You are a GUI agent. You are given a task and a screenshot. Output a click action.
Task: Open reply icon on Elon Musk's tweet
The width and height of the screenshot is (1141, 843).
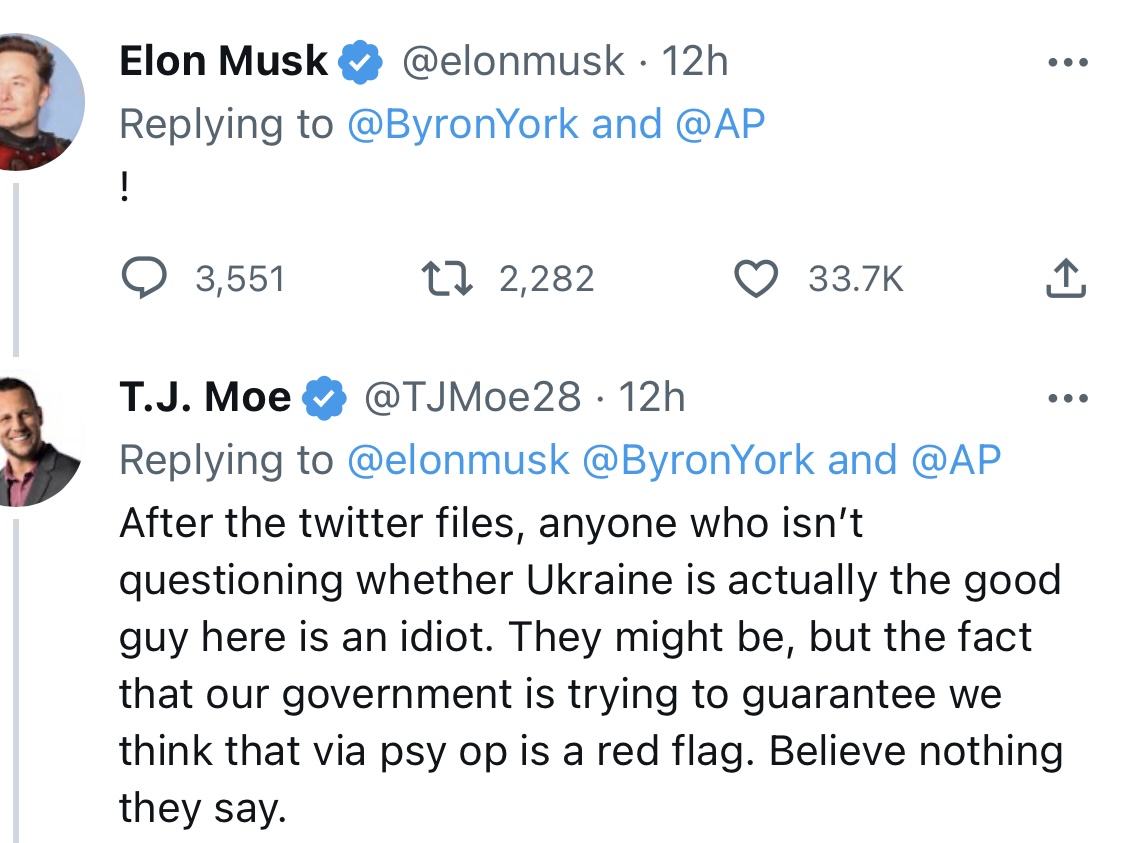143,277
